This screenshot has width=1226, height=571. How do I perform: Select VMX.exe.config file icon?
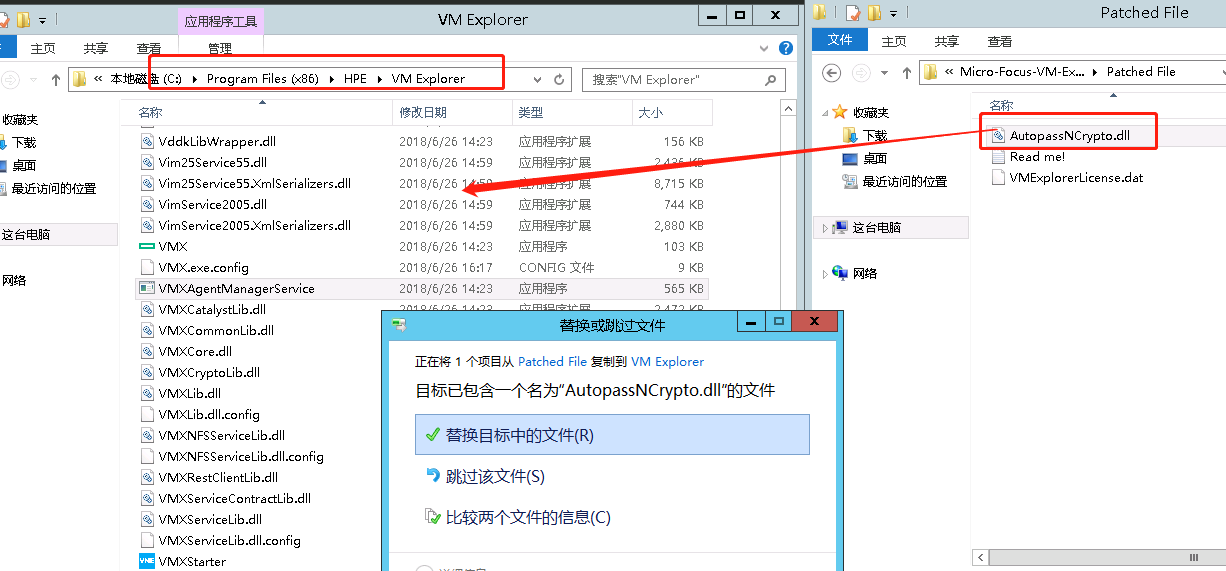147,268
